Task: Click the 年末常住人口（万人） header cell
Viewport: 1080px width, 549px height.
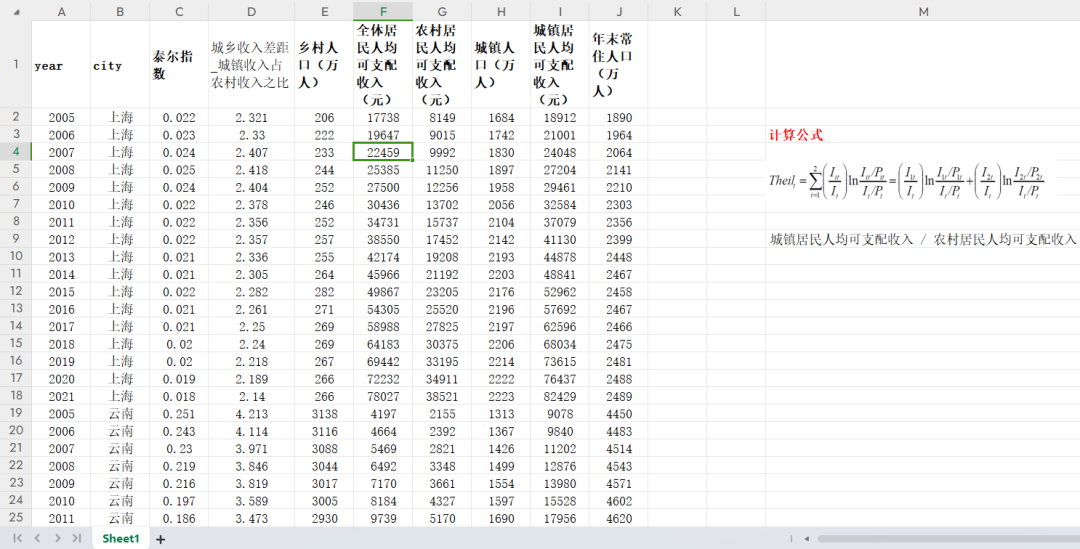Action: click(619, 64)
